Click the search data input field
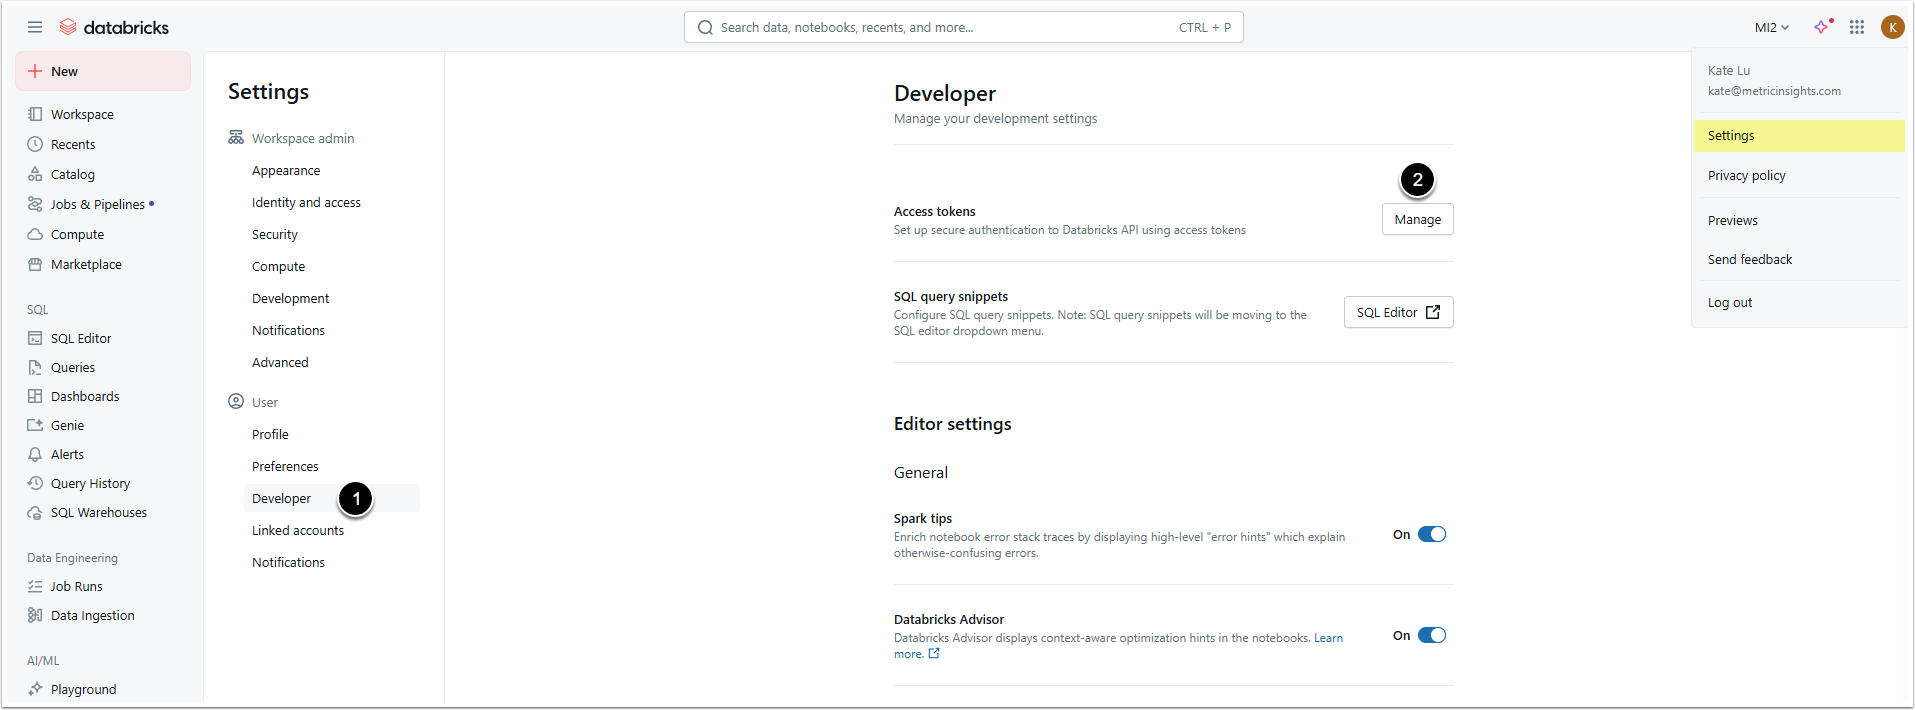 (945, 27)
